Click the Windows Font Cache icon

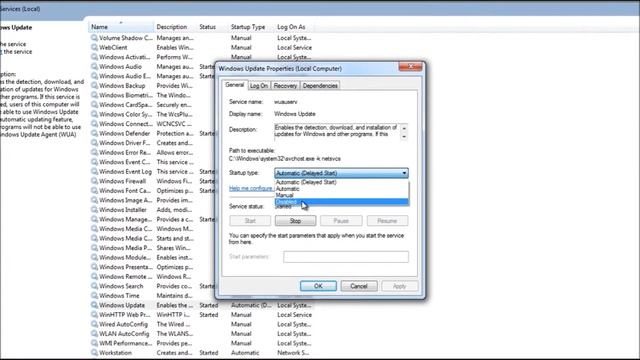click(x=94, y=191)
